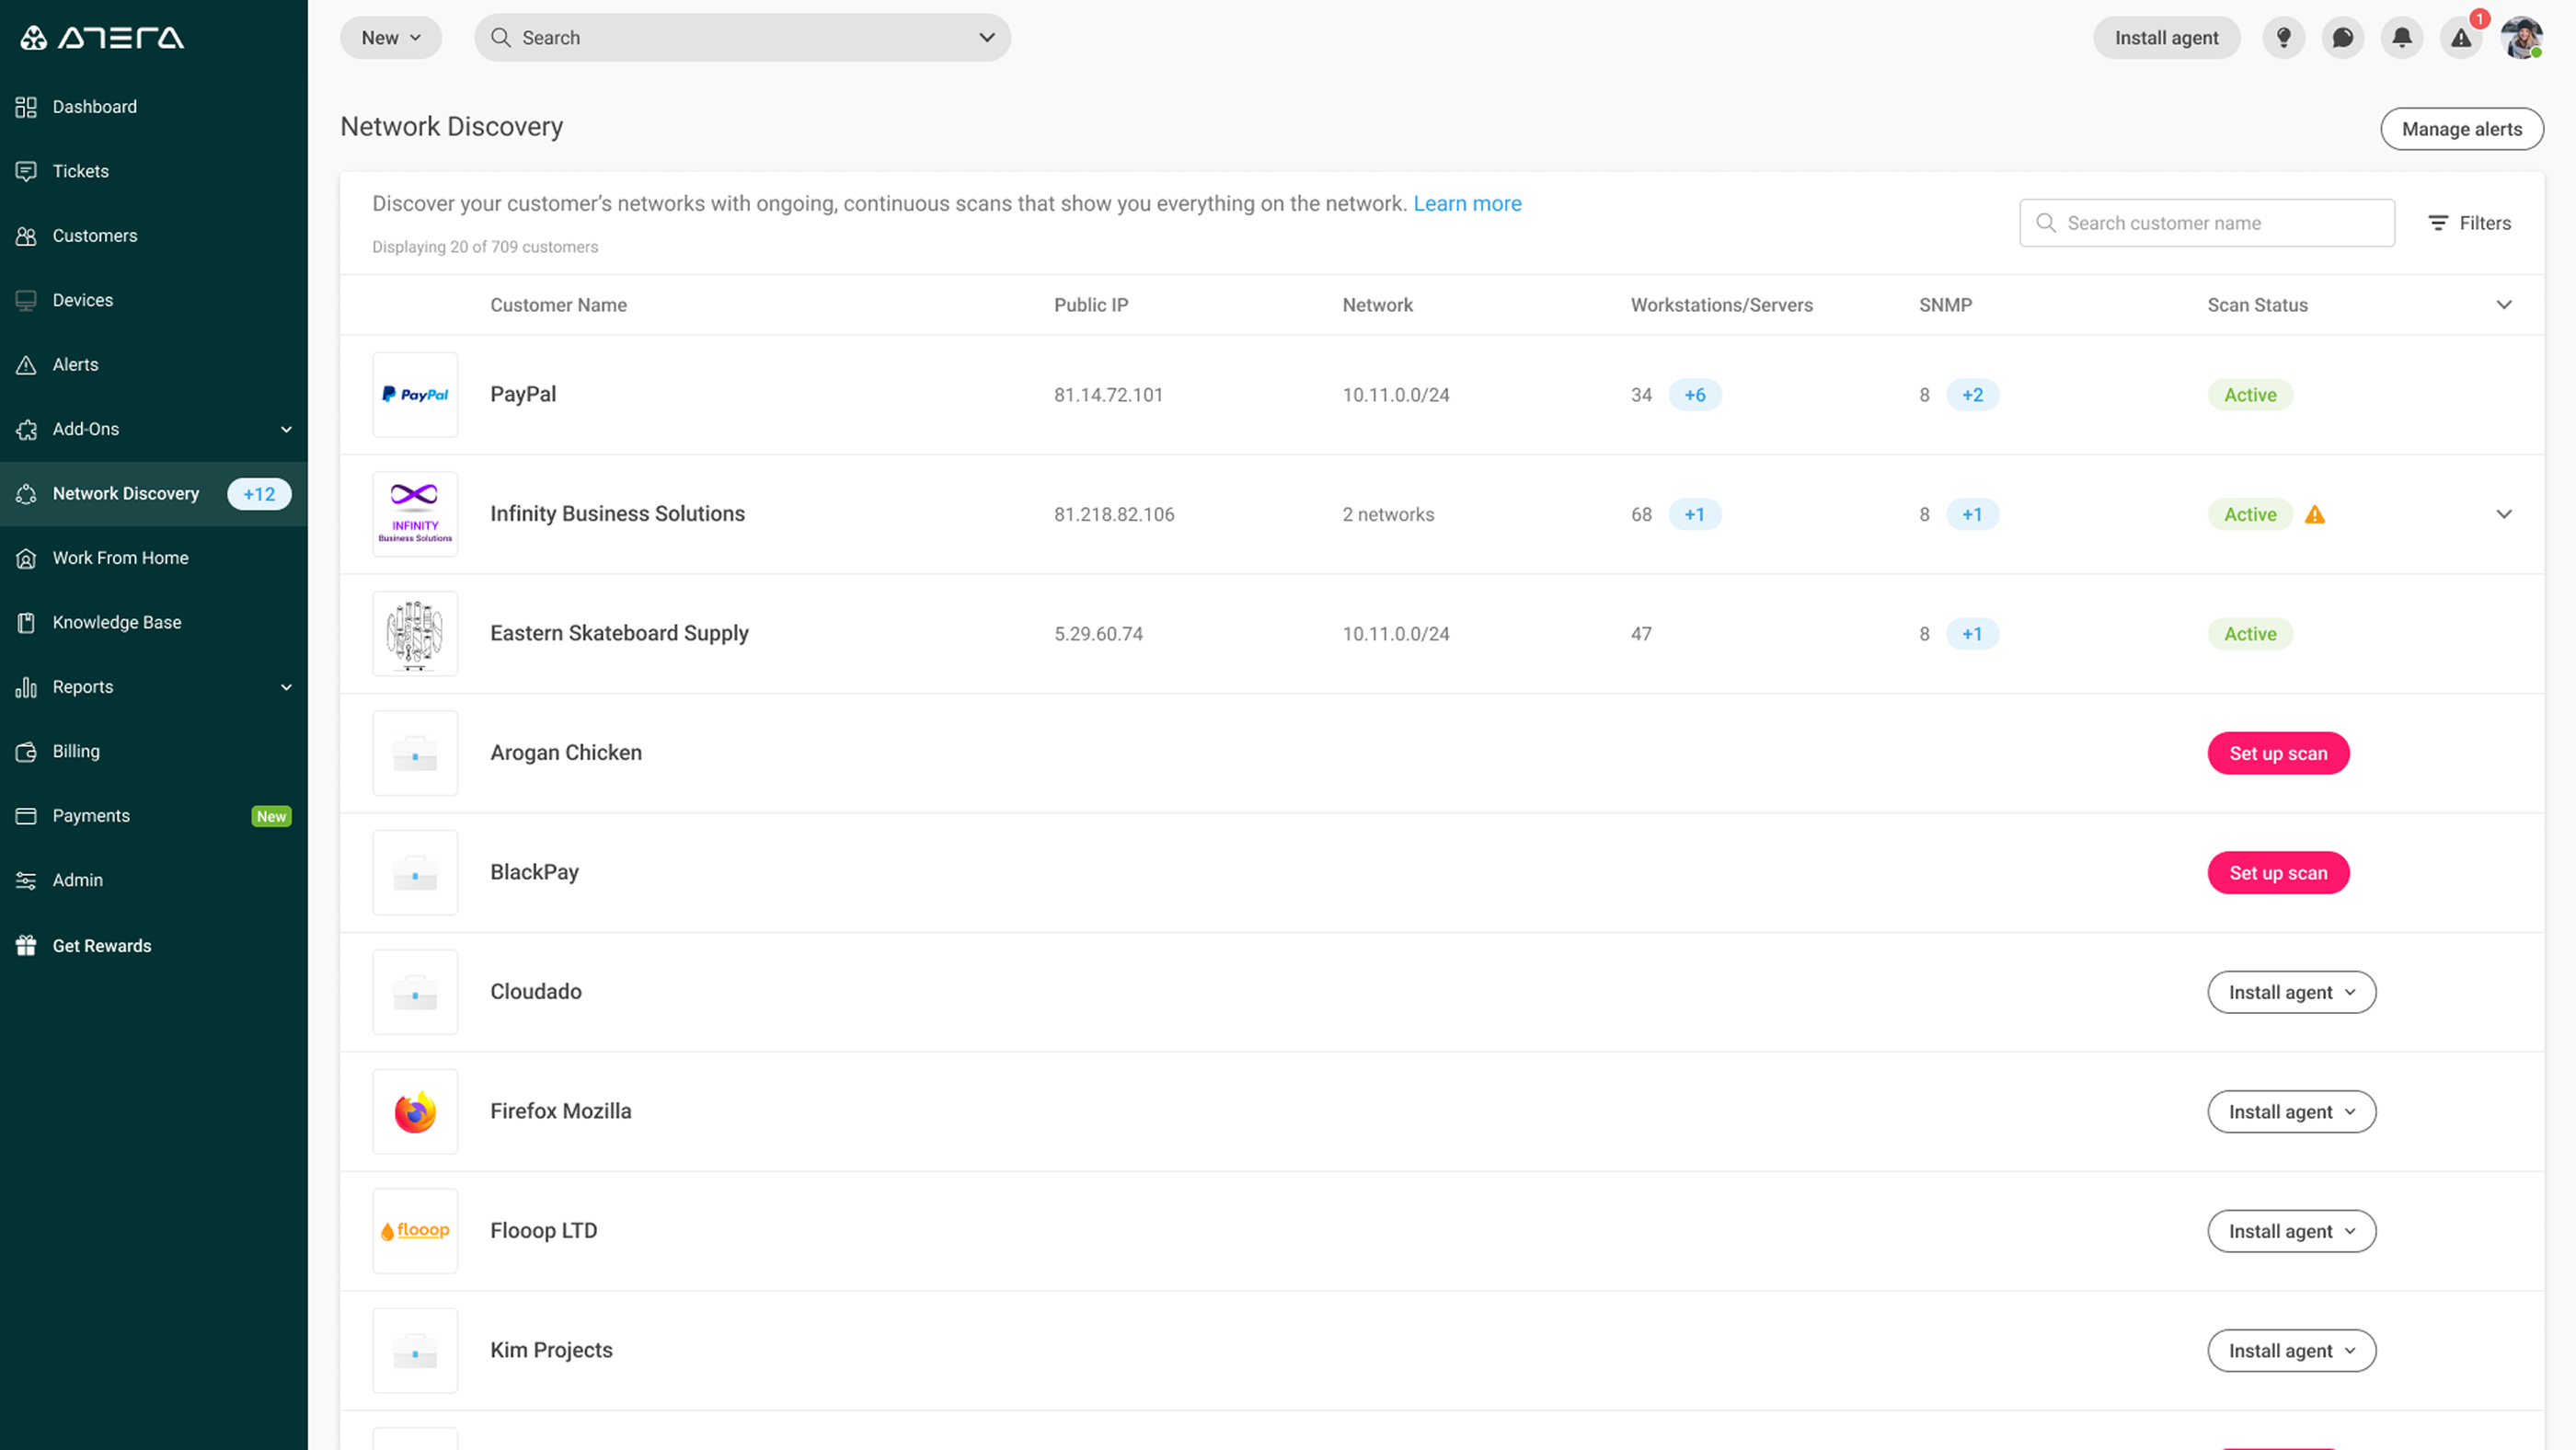Open Install agent dropdown for Firefox Mozilla
The image size is (2576, 1450).
(x=2292, y=1112)
